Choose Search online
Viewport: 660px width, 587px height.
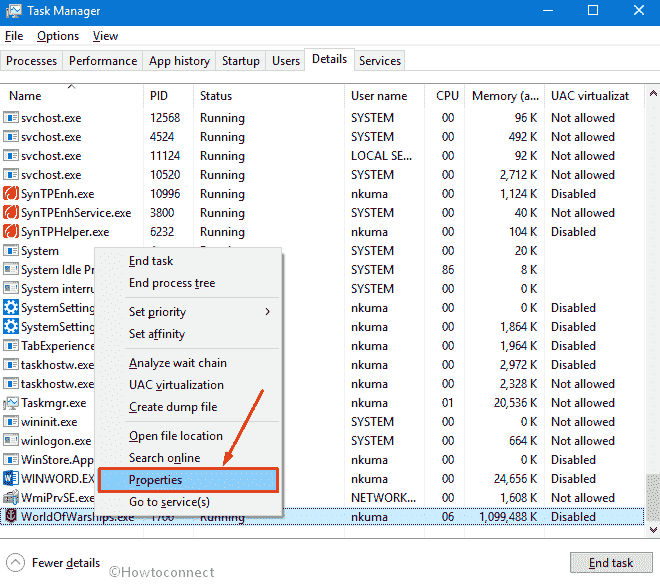tap(189, 458)
